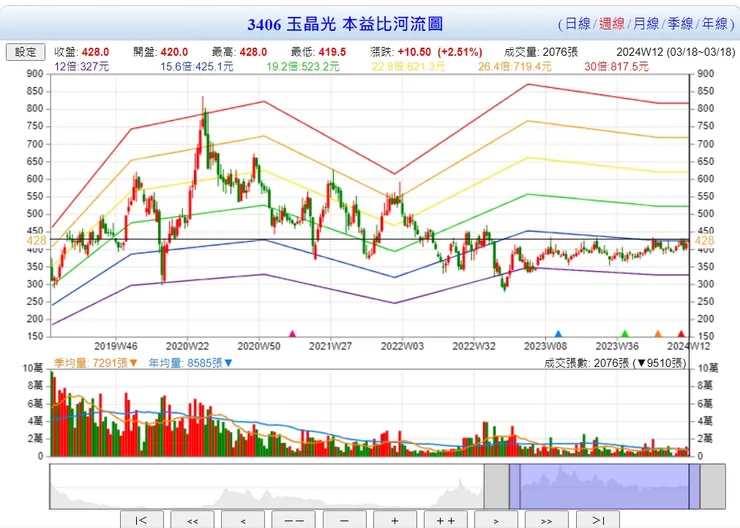Click the 30倍:817.5元 red legend label
The image size is (740, 528).
point(616,67)
